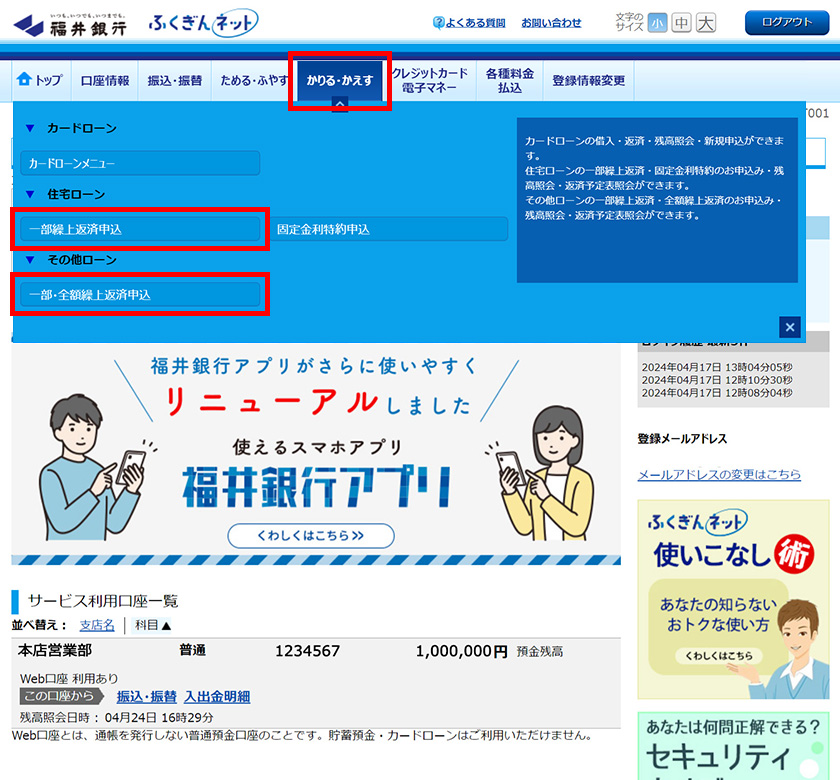Image resolution: width=840 pixels, height=780 pixels.
Task: Open the ためる・ふやす menu tab
Action: click(254, 80)
